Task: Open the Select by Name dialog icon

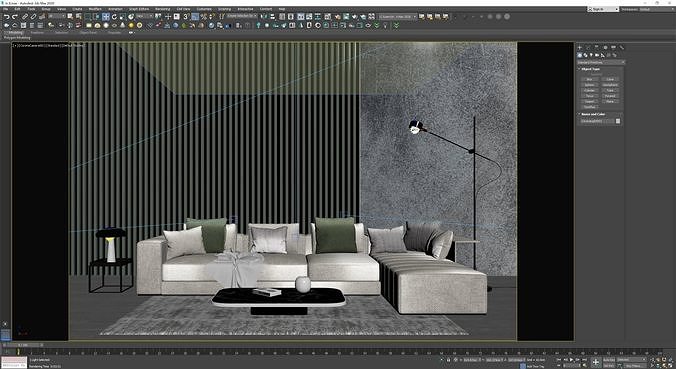Action: tap(78, 16)
